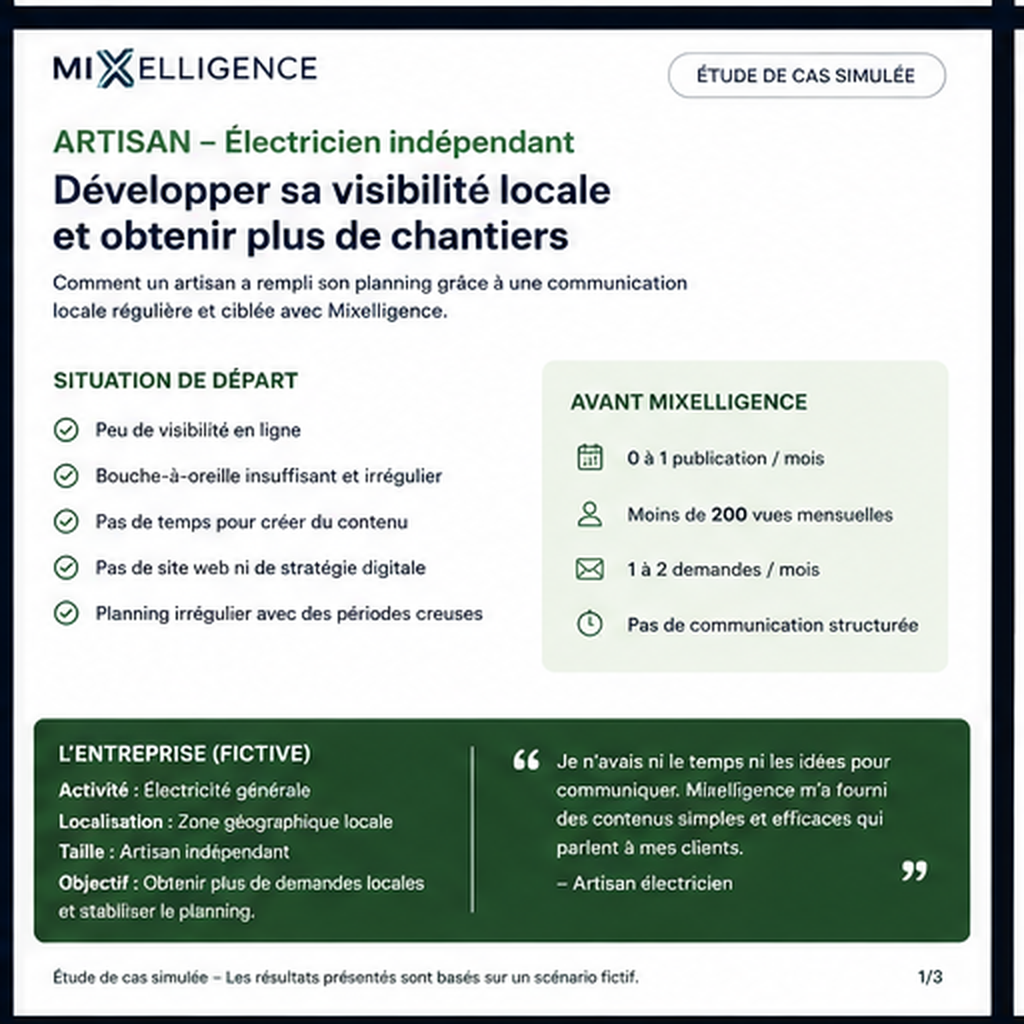Click the checkmark next to Peu de visibilité

66,430
